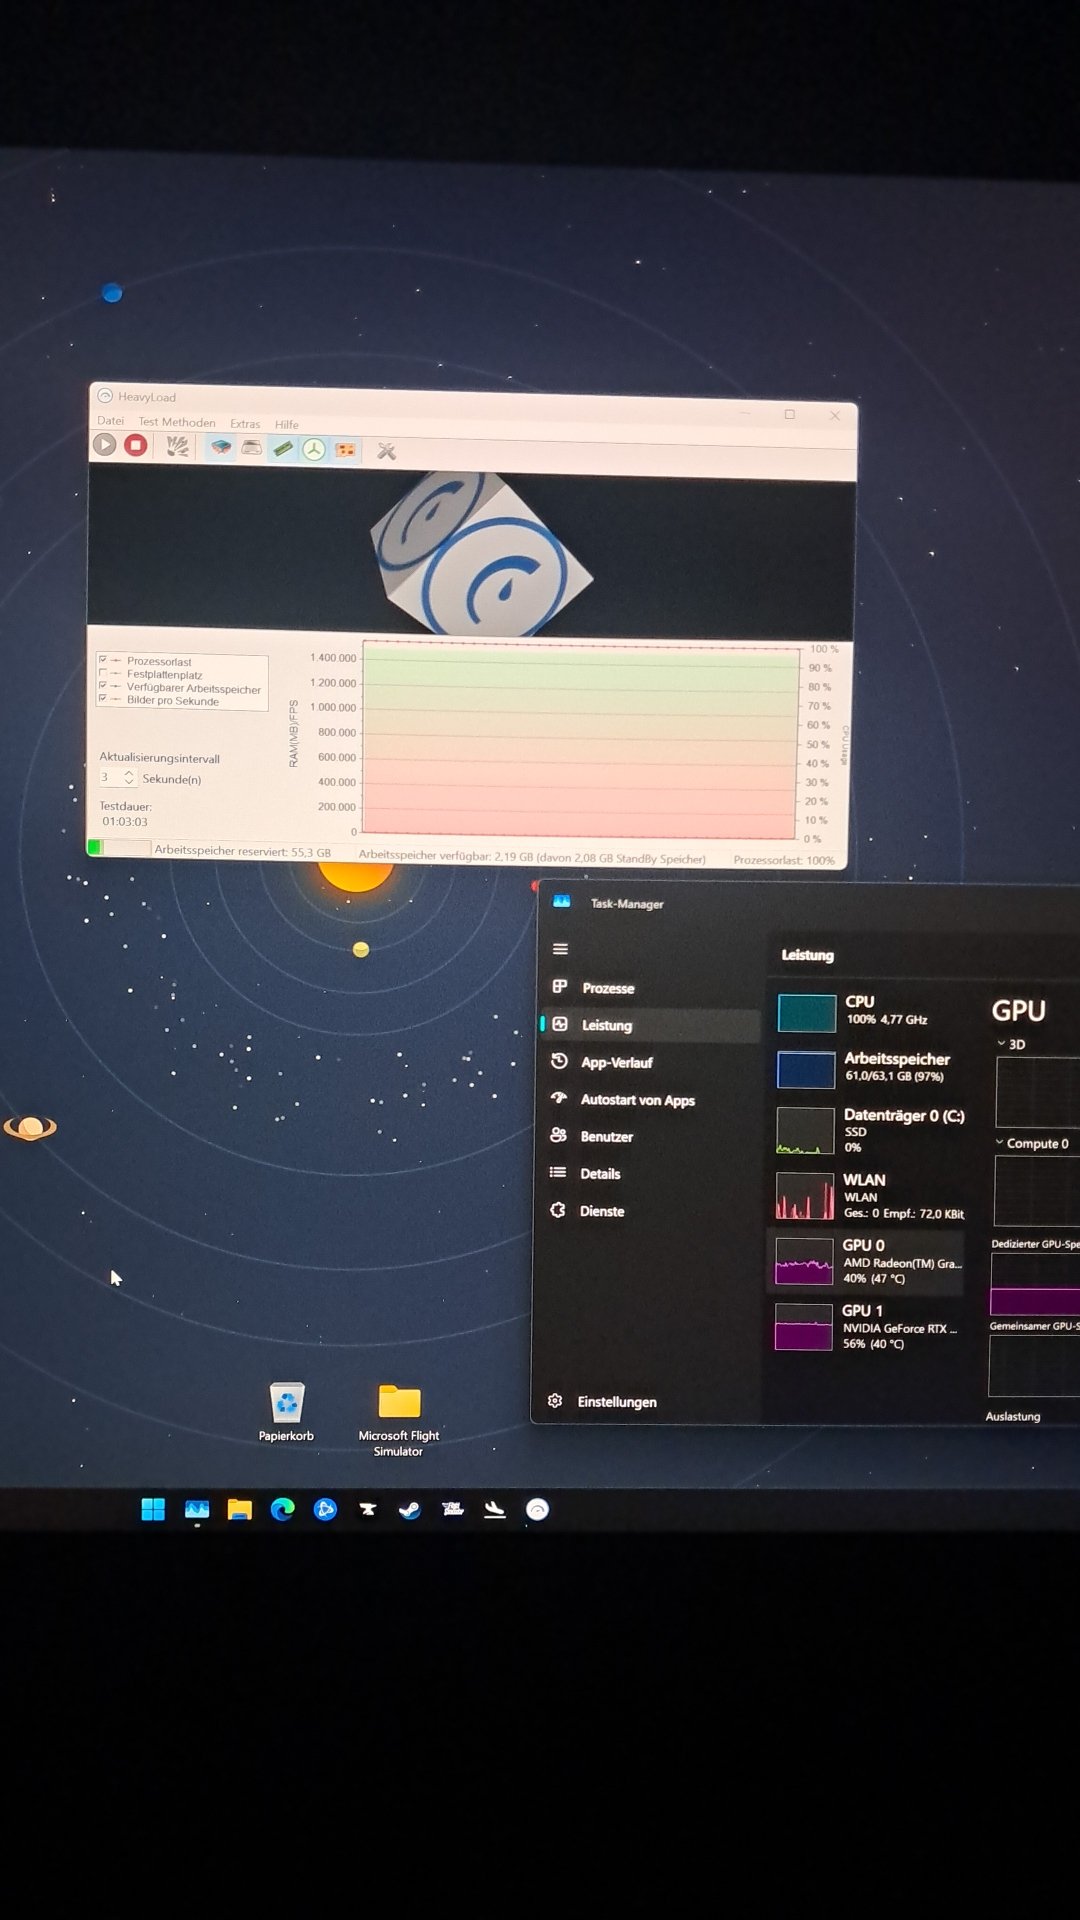
Task: Toggle the memory allocation test icon in HeavyLoad
Action: point(283,449)
